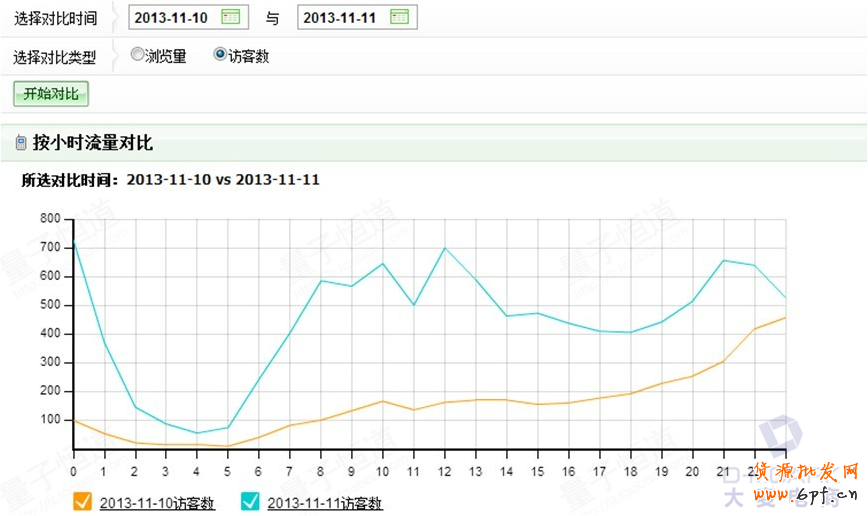Click the 2013-11-10访客数 legend label
The image size is (868, 516).
pyautogui.click(x=157, y=503)
